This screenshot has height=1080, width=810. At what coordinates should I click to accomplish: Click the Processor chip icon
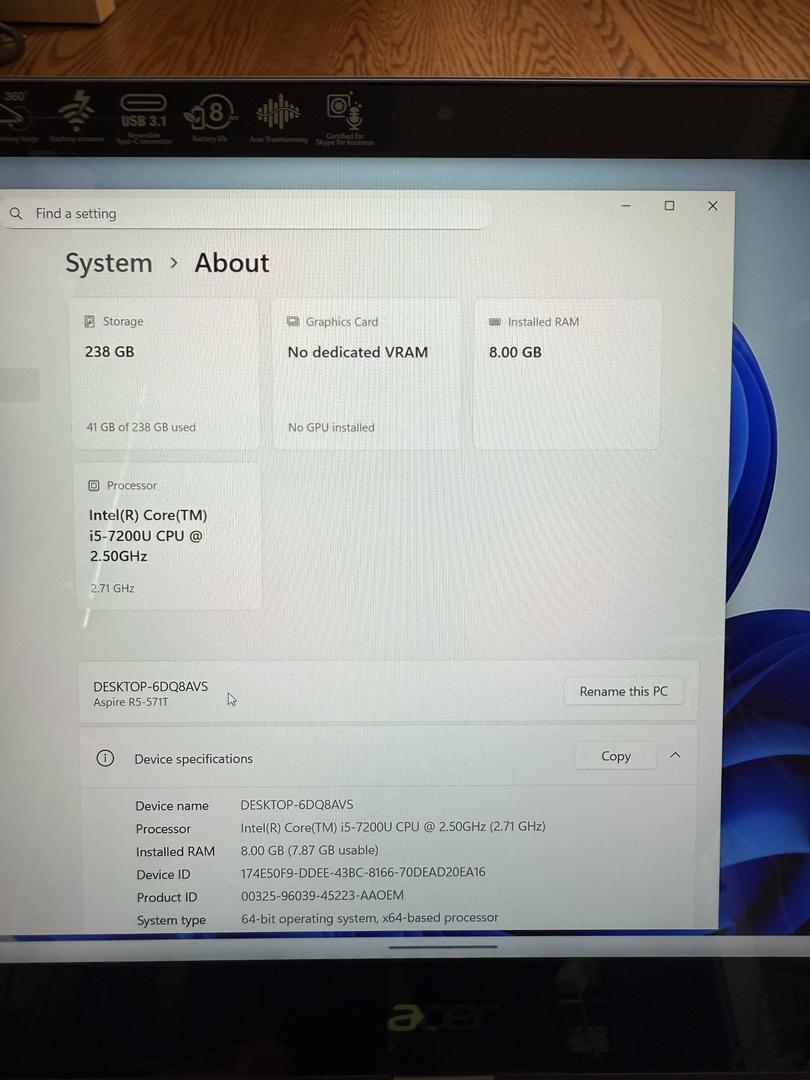(94, 486)
